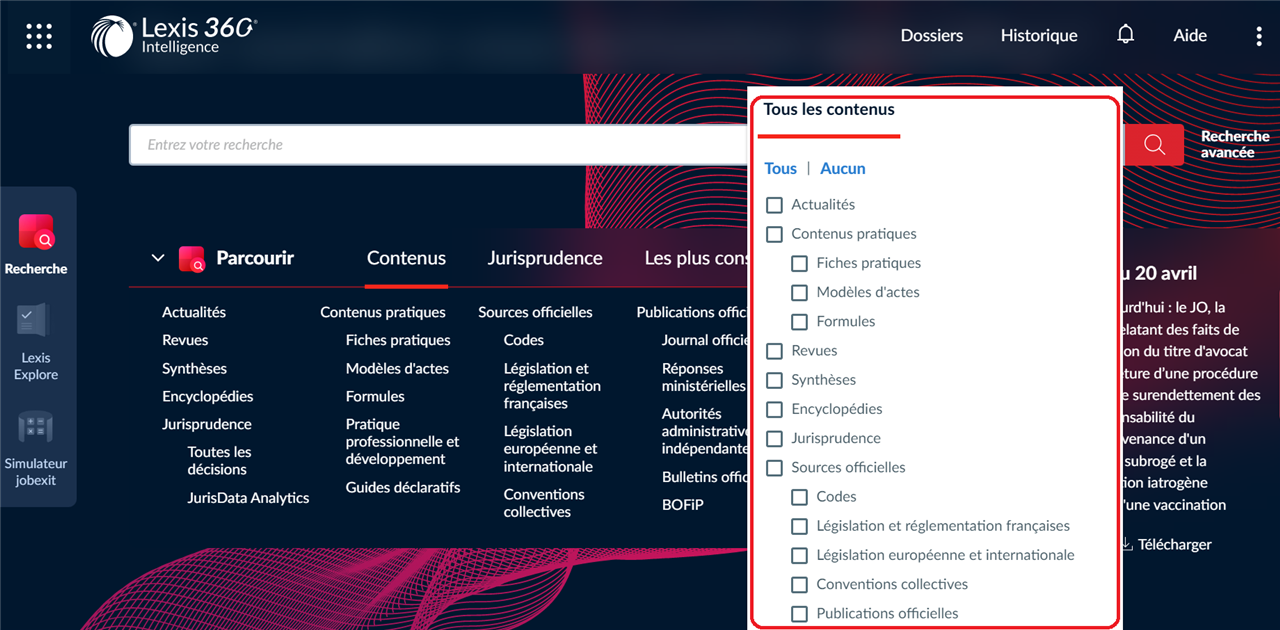Check the Actualités checkbox

click(774, 205)
